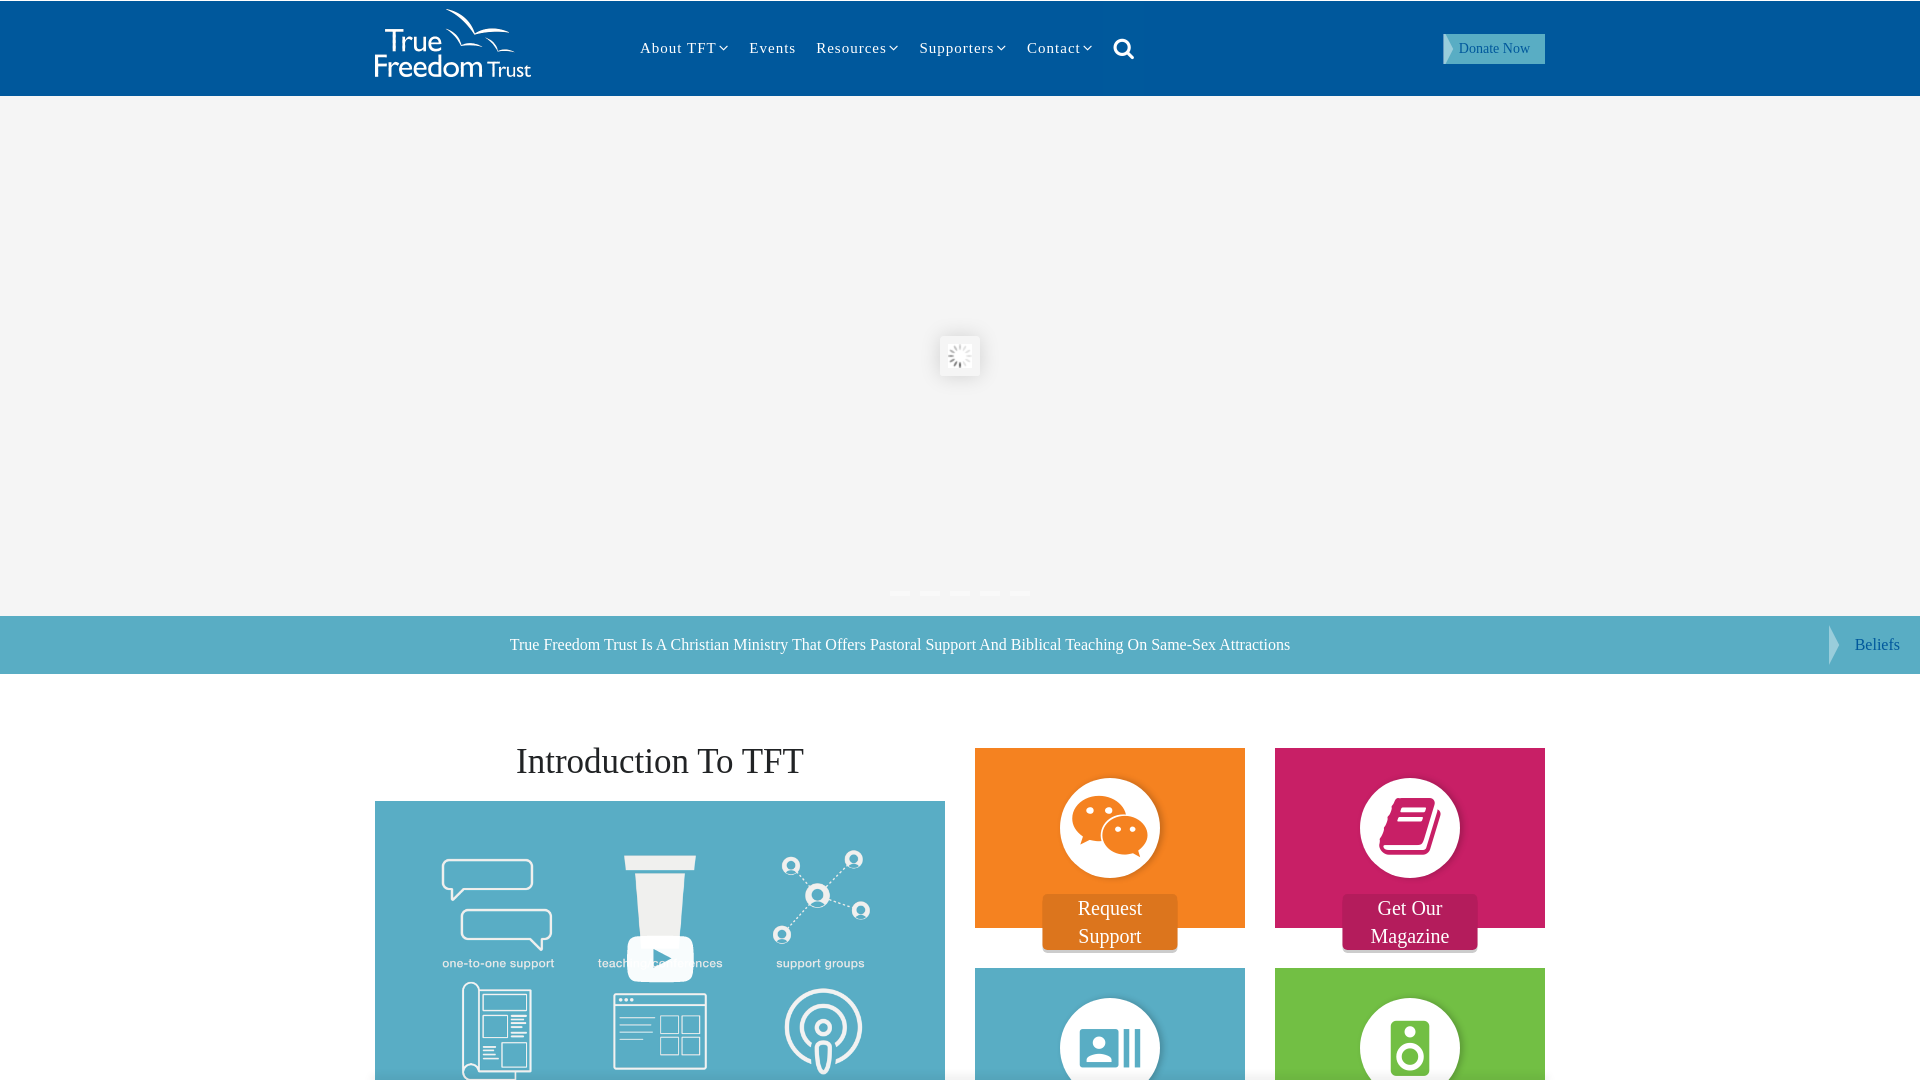The height and width of the screenshot is (1080, 1920).
Task: Select the first slider pagination dash
Action: (x=900, y=594)
